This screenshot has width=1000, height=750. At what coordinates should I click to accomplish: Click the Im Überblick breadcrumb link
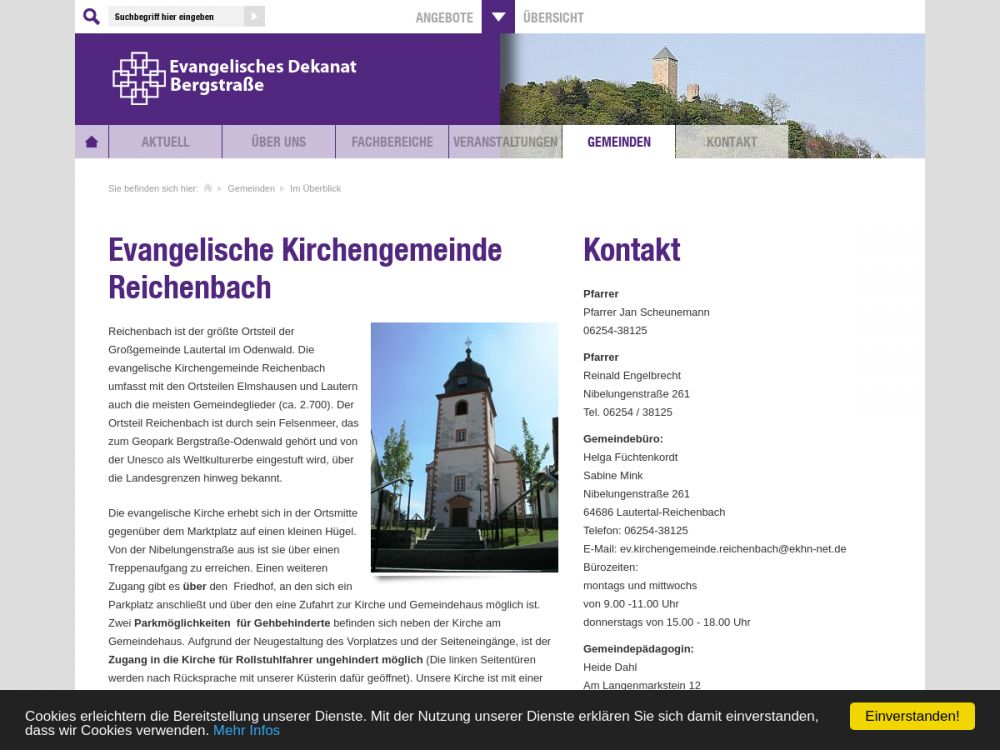315,188
